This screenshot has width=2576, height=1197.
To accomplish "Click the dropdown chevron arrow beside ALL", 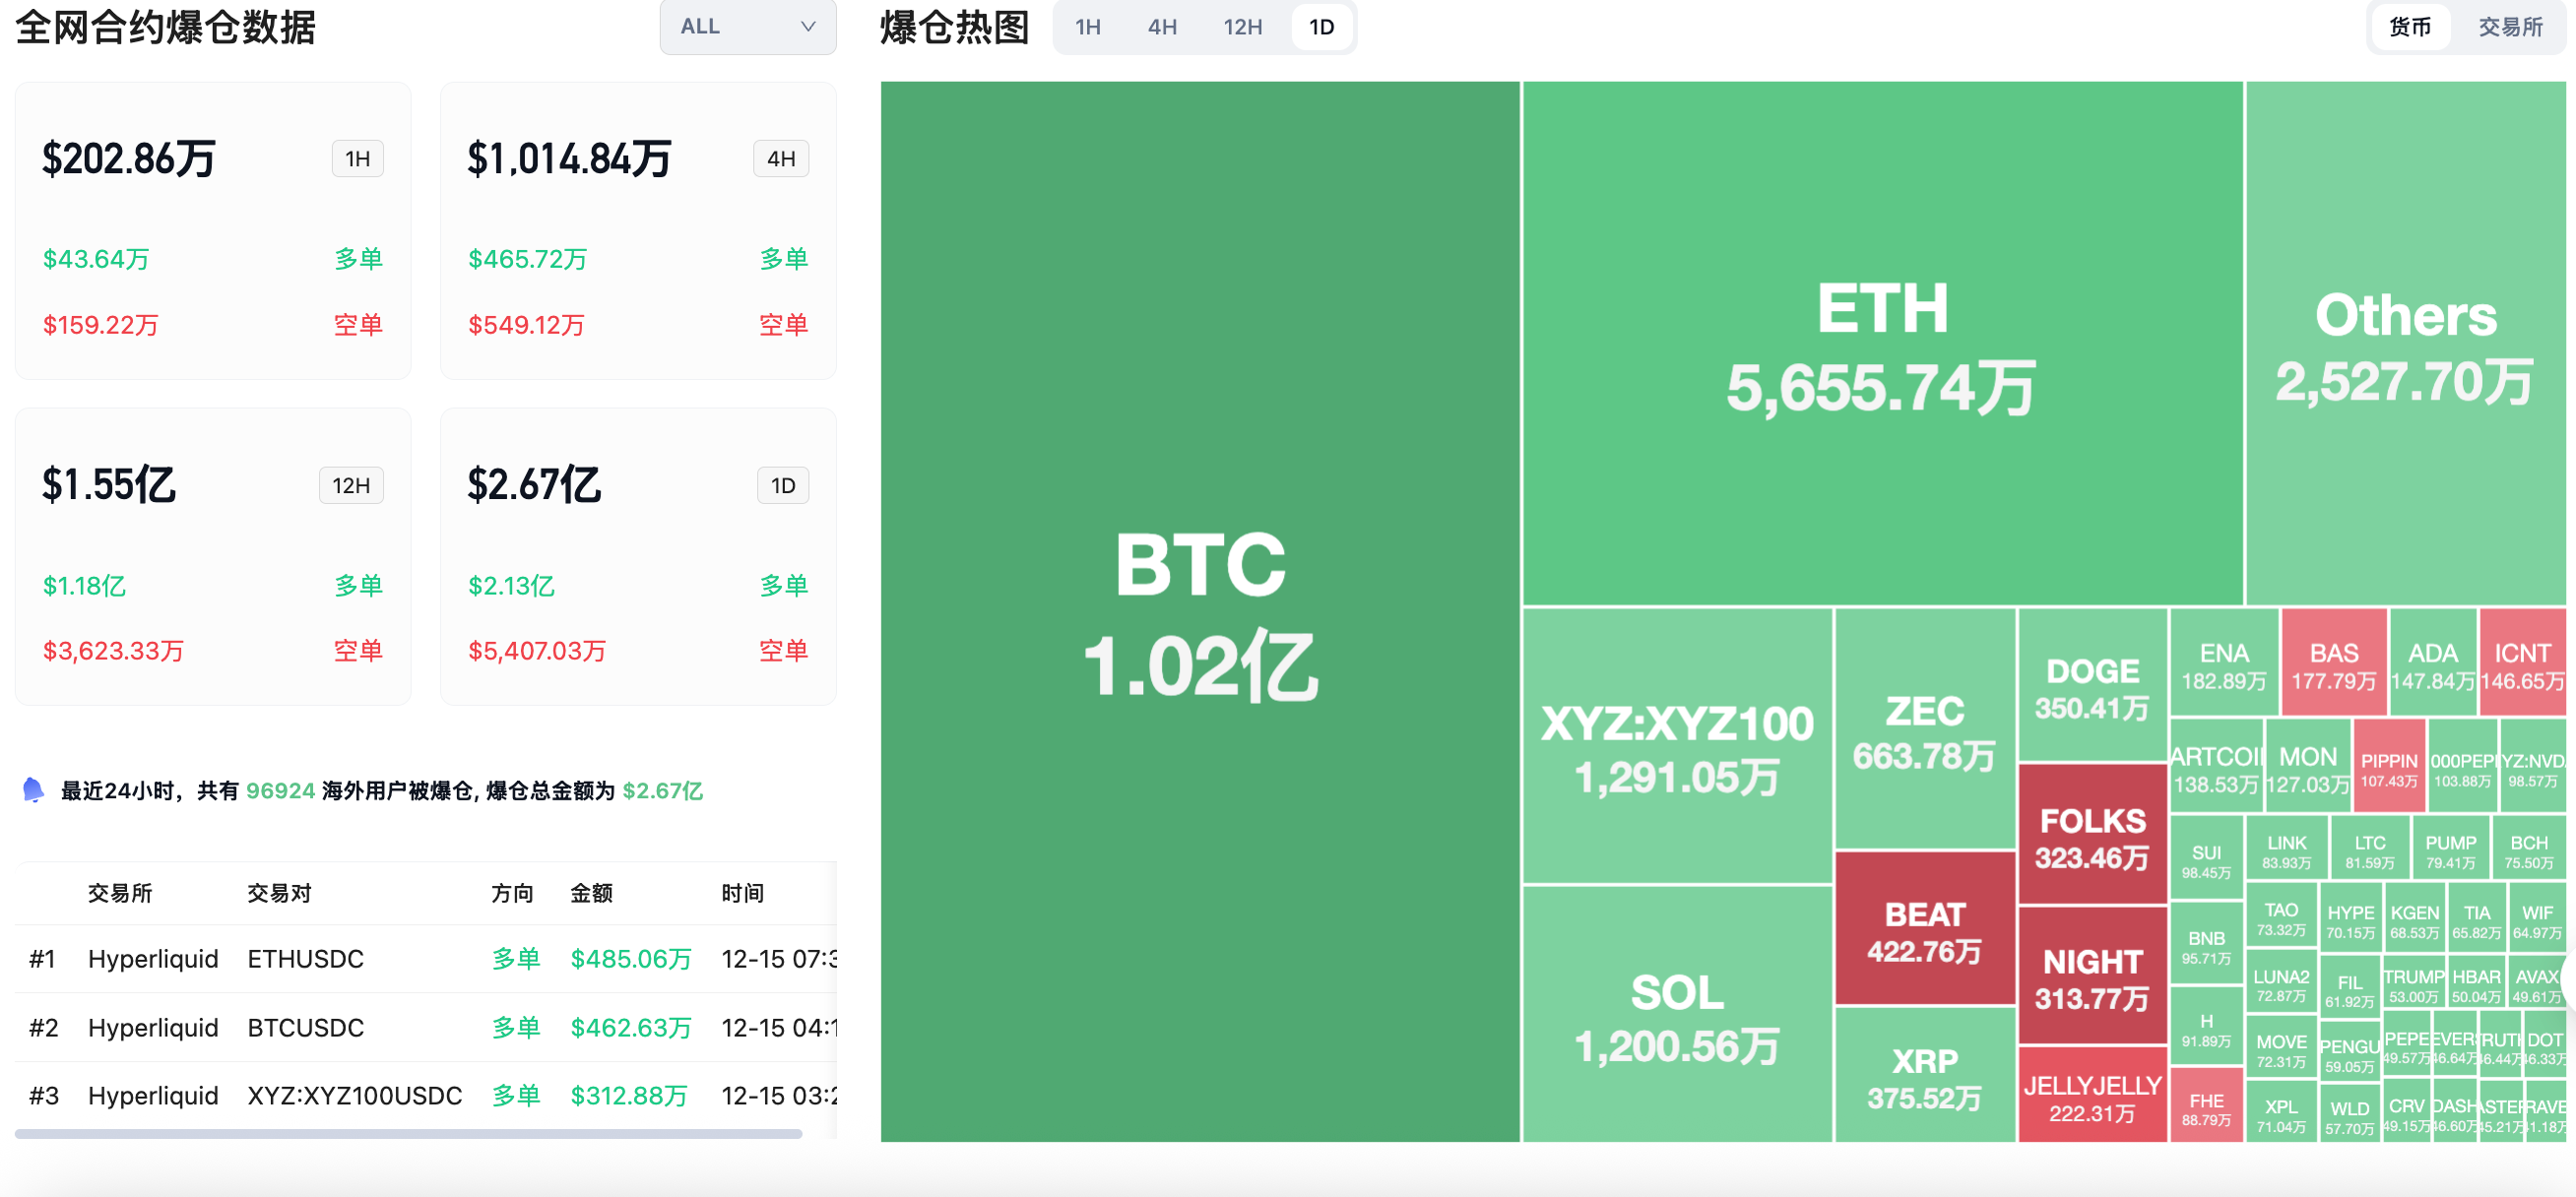I will (x=808, y=27).
